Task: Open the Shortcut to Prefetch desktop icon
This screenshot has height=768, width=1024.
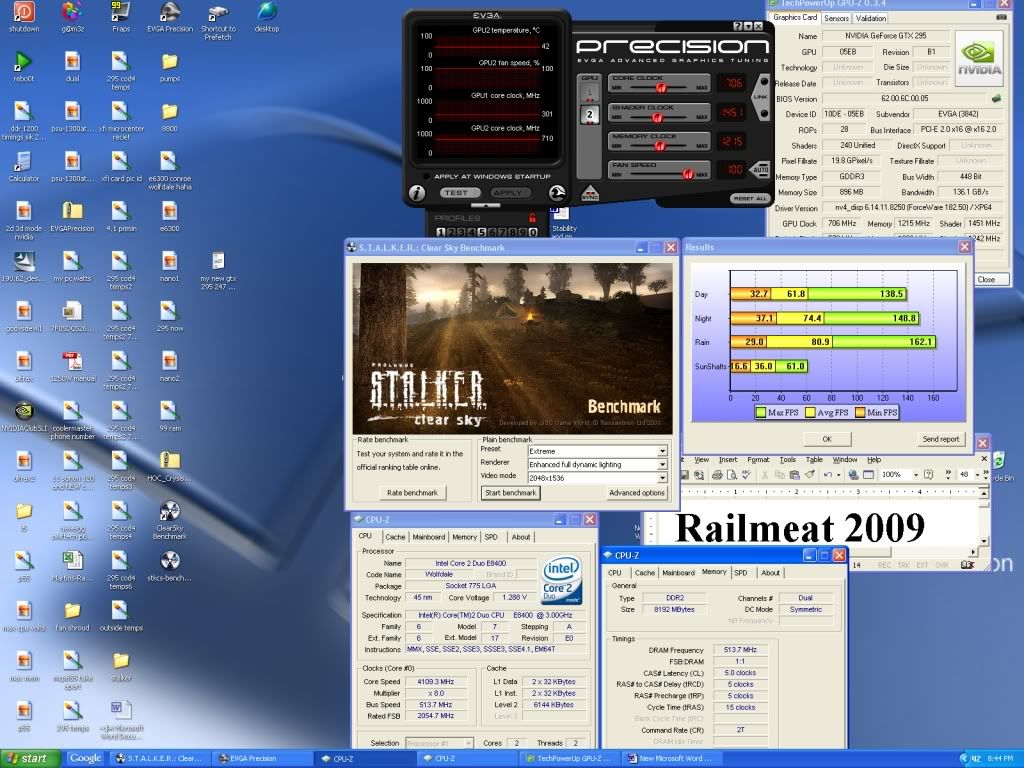Action: 218,22
